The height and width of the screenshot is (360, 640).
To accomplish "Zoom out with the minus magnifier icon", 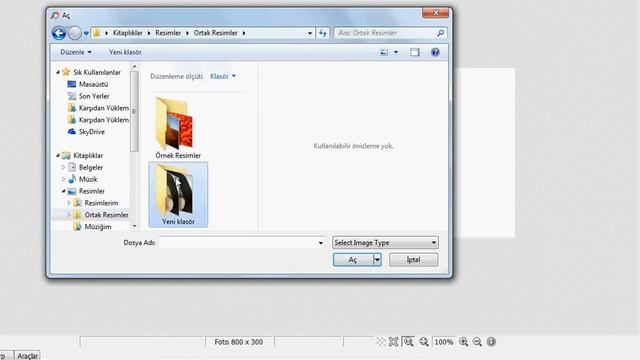I will (477, 342).
